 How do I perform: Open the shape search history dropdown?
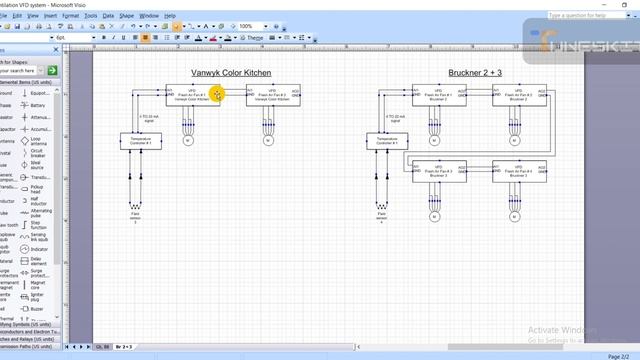[40, 71]
